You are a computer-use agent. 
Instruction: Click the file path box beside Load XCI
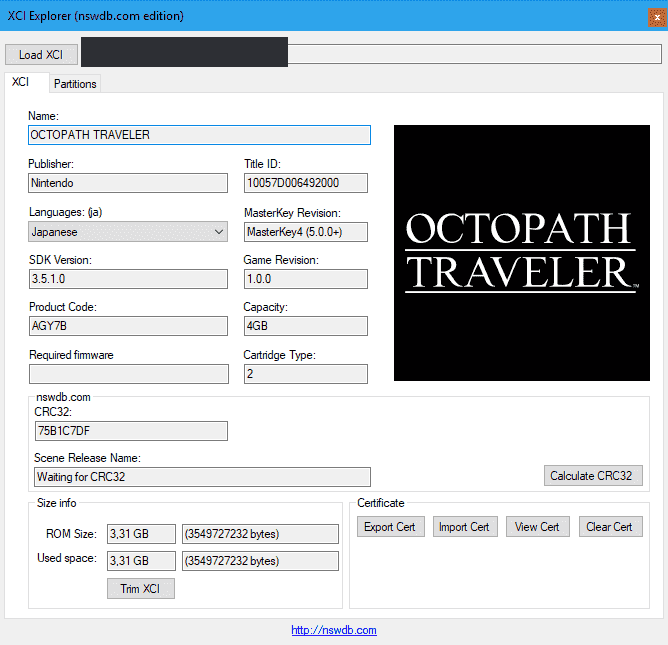pos(371,54)
